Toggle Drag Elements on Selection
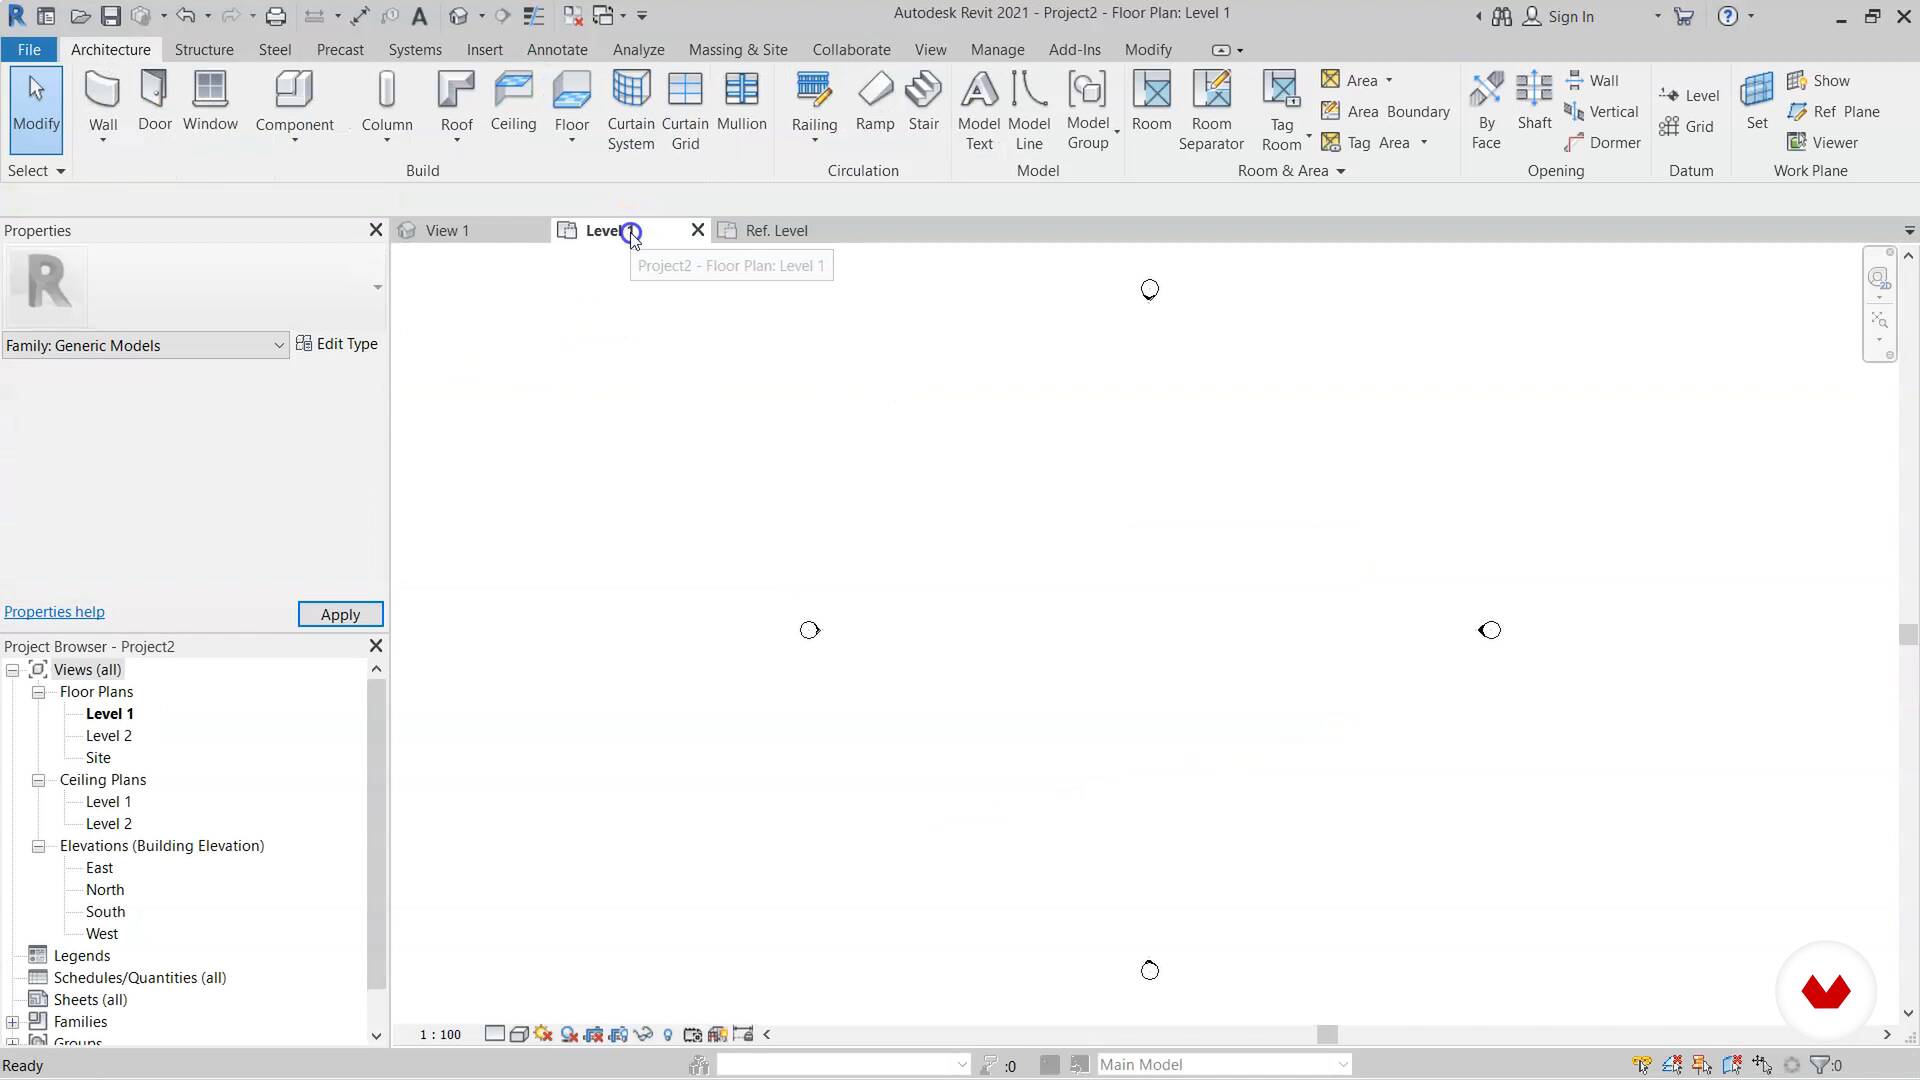Screen dimensions: 1920x1080 tap(1762, 1065)
